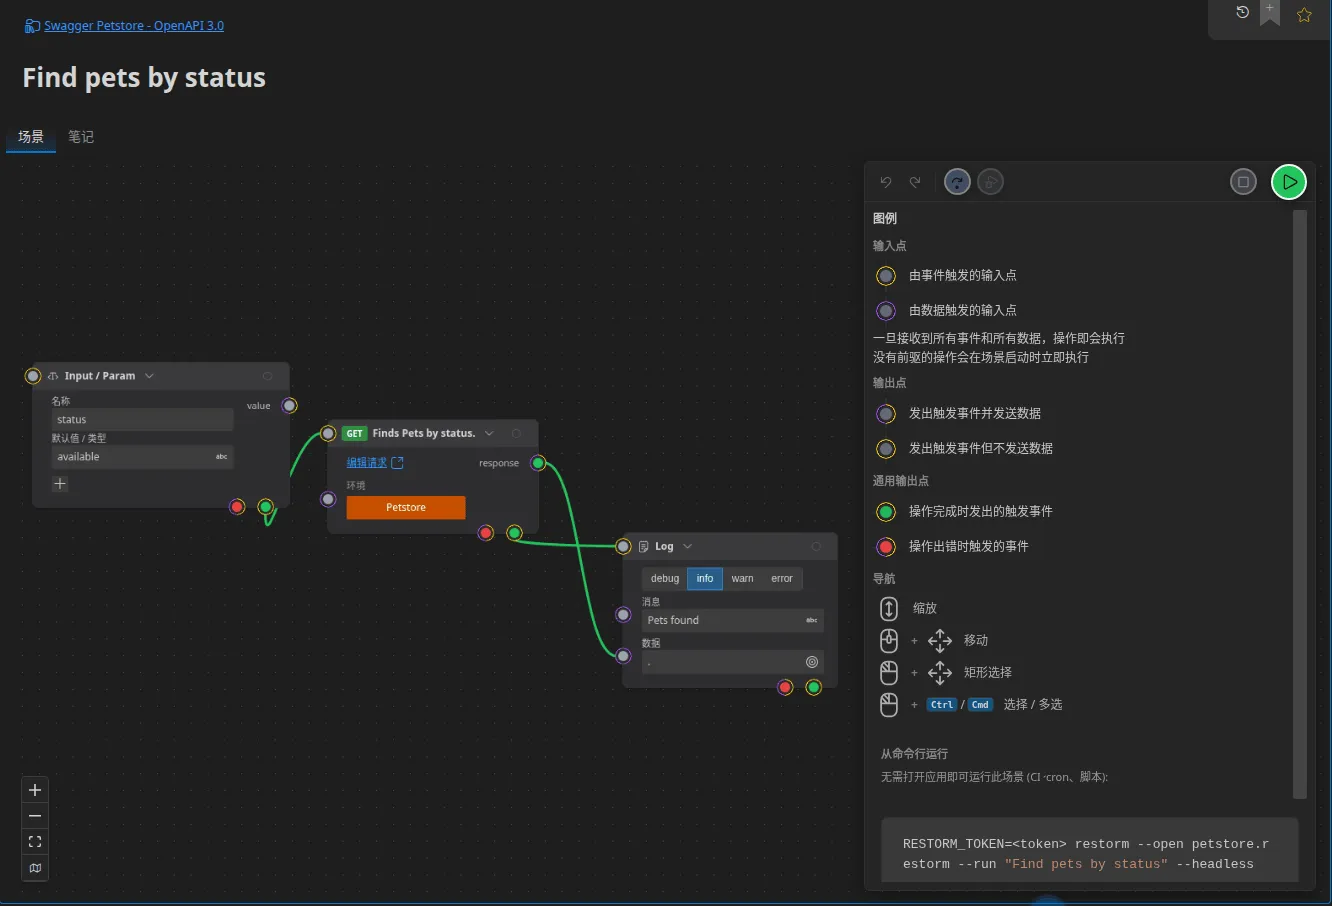
Task: Click the 图例 legend heading
Action: [x=885, y=218]
